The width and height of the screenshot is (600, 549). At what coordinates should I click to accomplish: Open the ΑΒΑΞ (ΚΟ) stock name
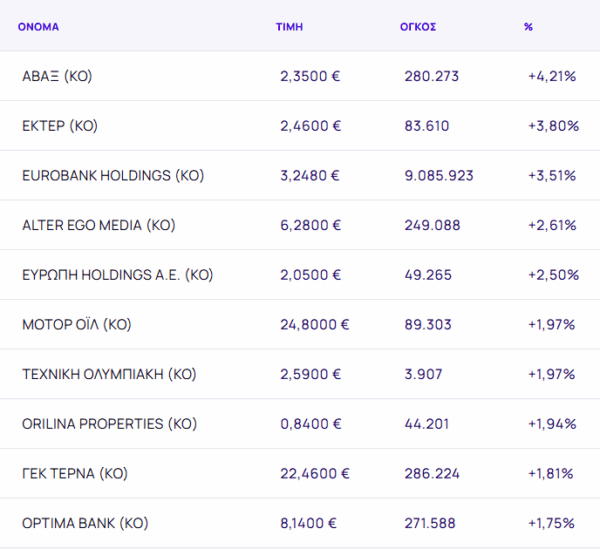[x=57, y=76]
